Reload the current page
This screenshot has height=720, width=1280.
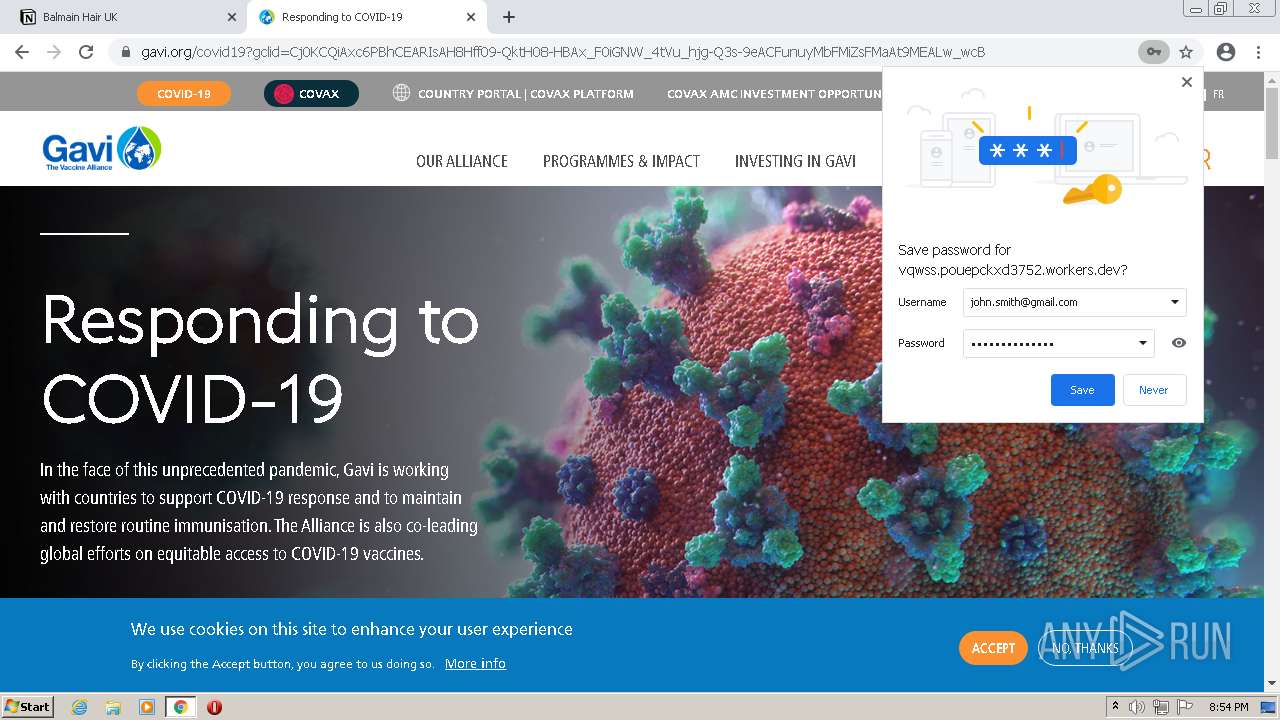(86, 52)
